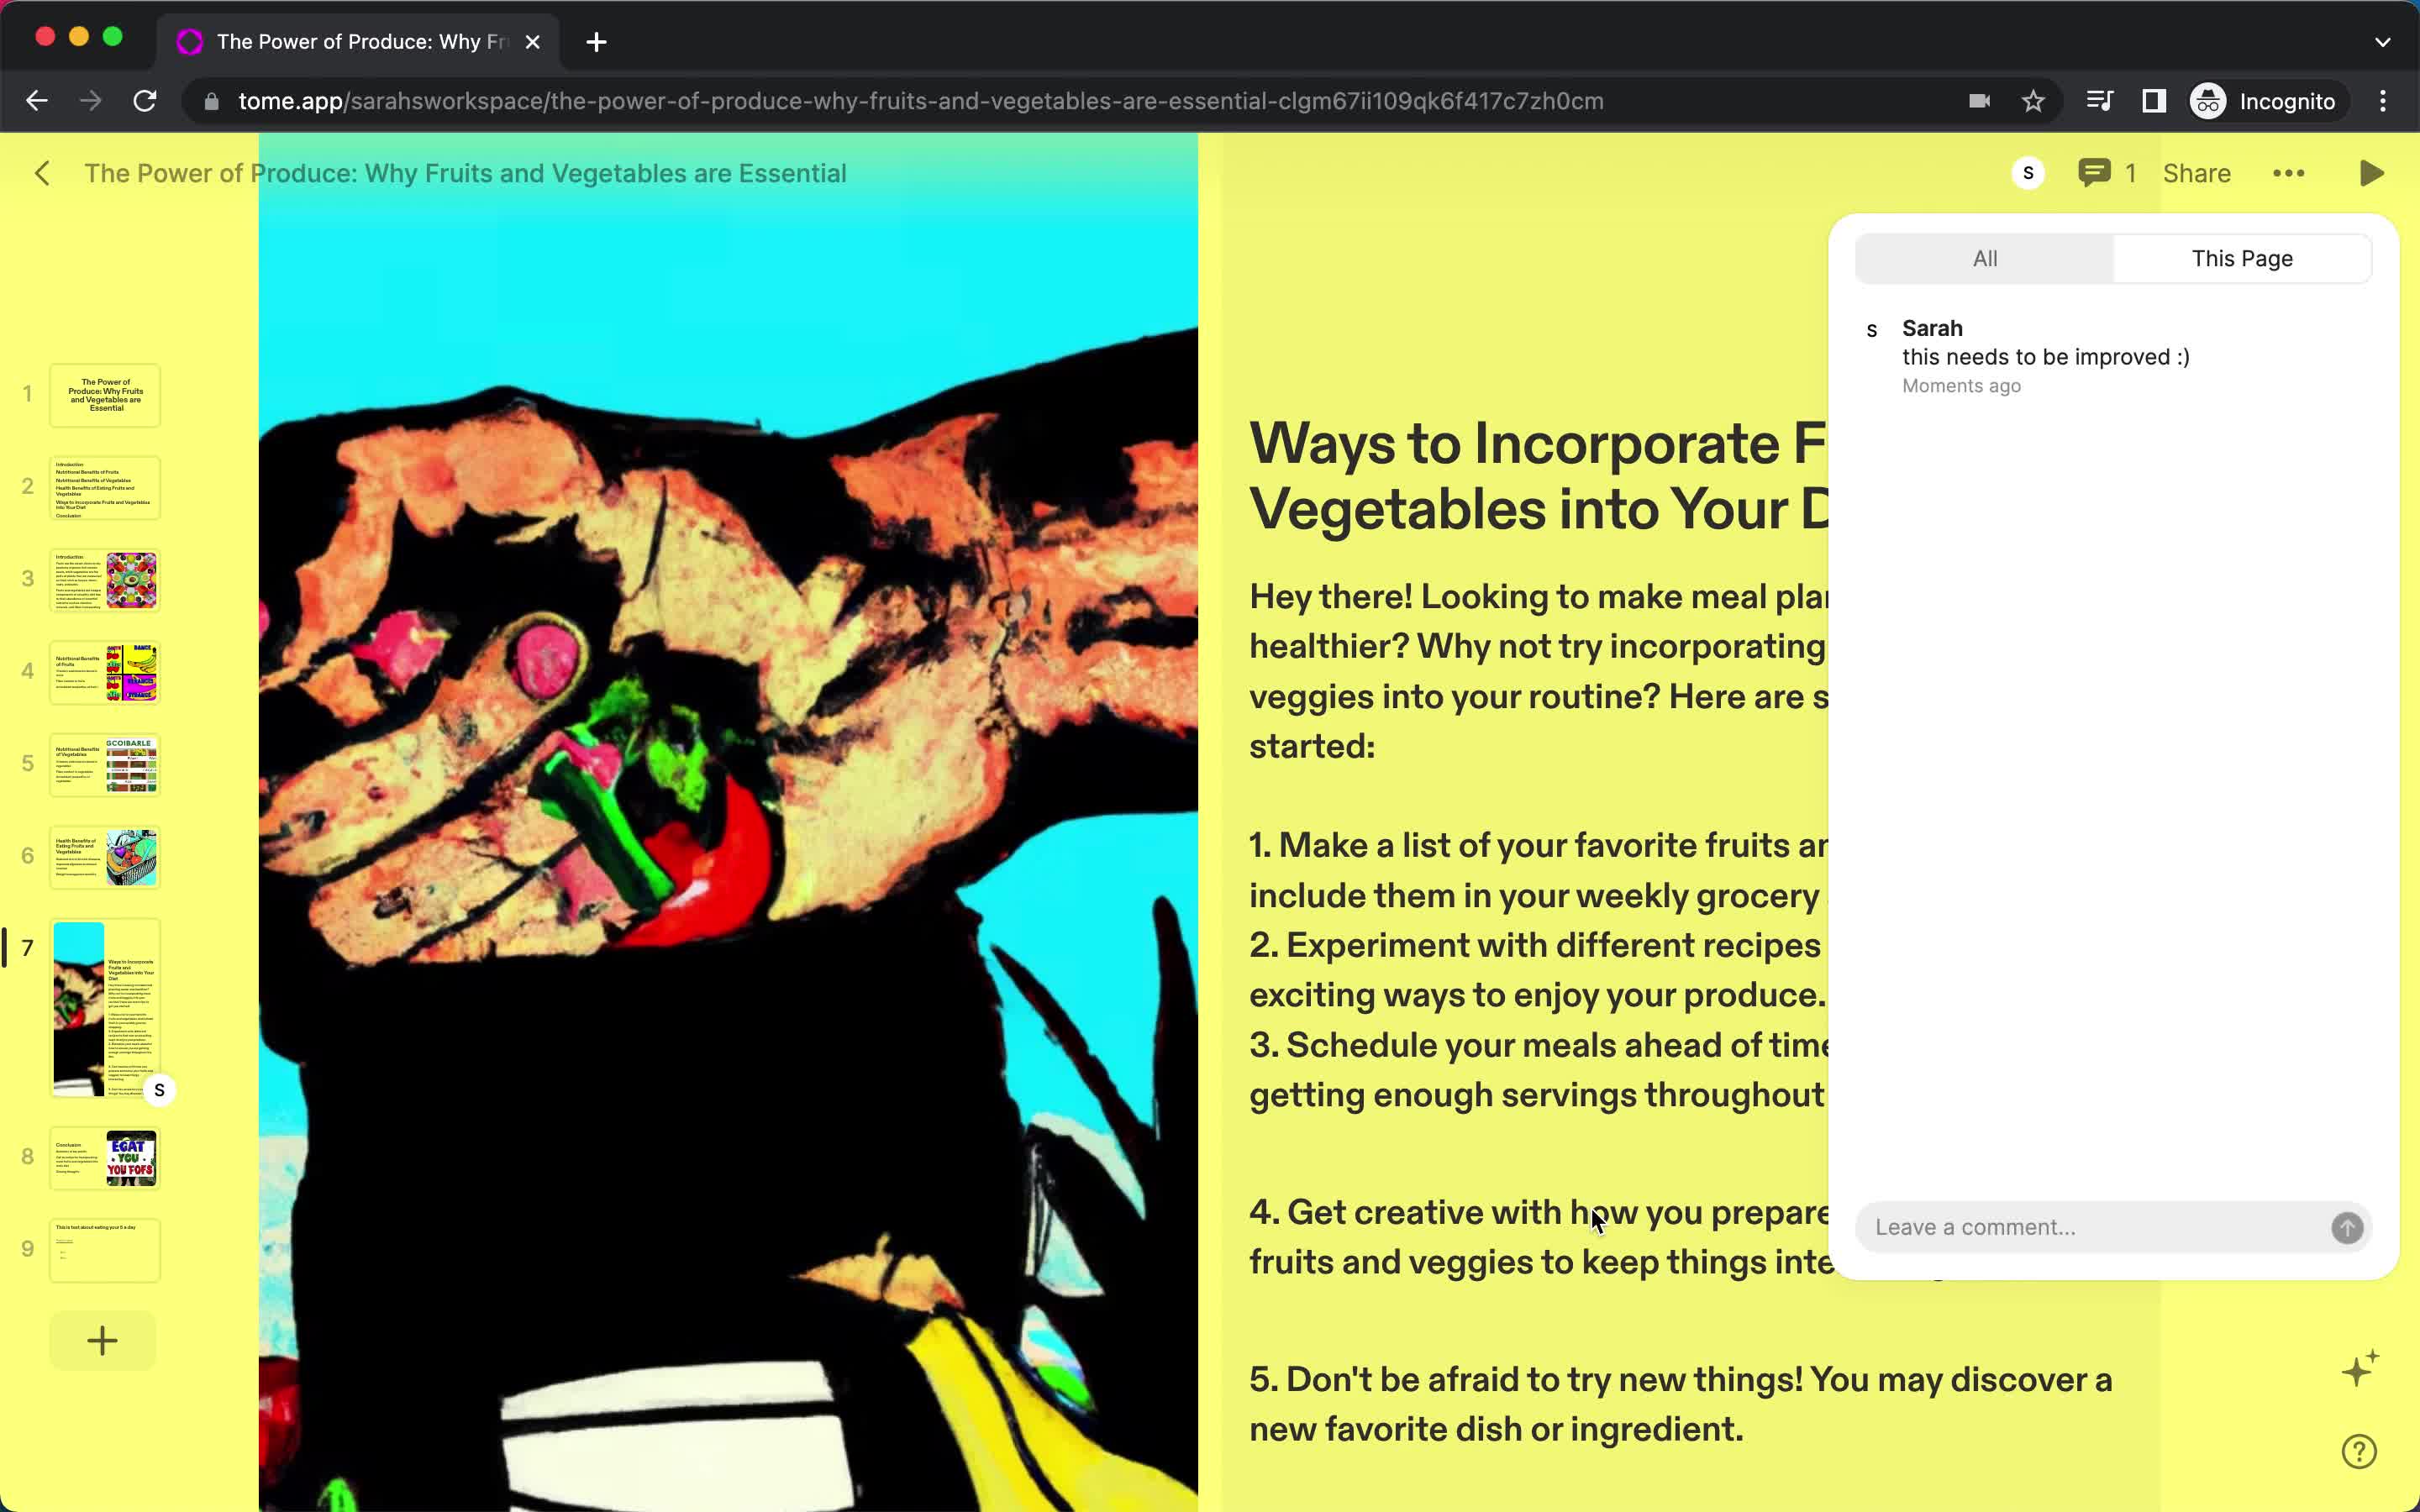Click the add new page '+' button bottom left

103,1341
